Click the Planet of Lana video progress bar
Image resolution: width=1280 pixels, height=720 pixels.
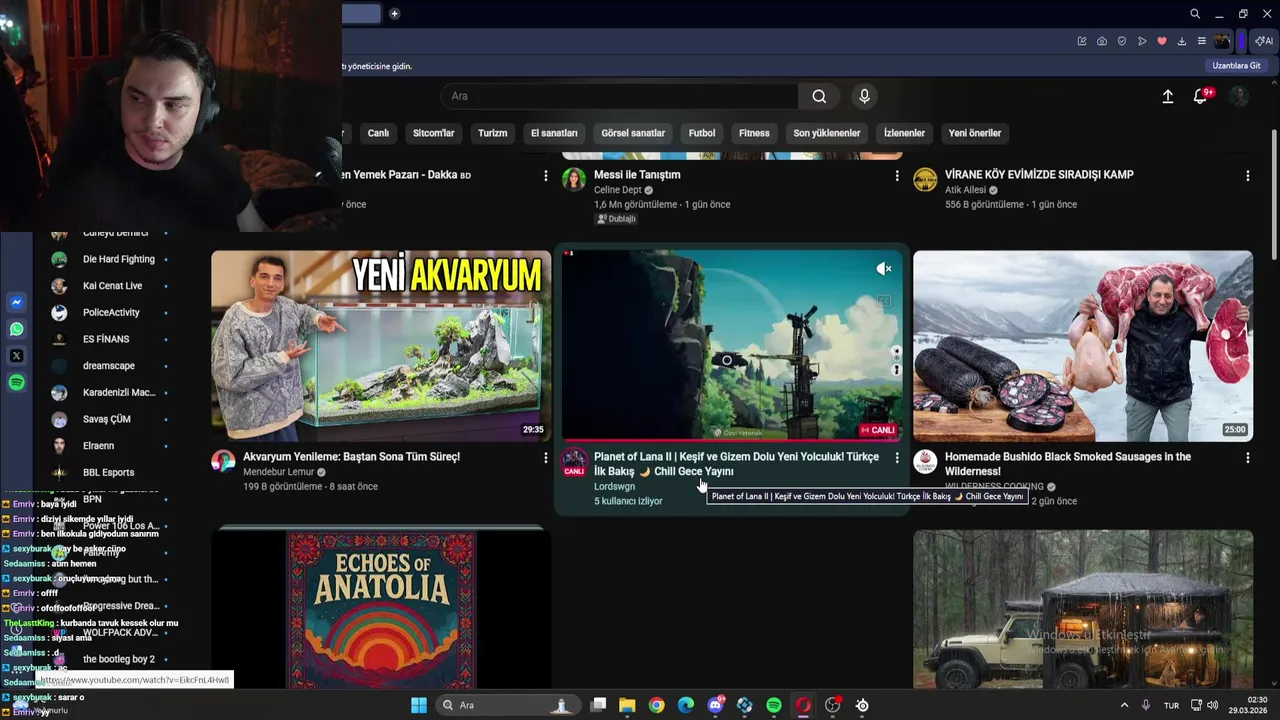[x=732, y=440]
